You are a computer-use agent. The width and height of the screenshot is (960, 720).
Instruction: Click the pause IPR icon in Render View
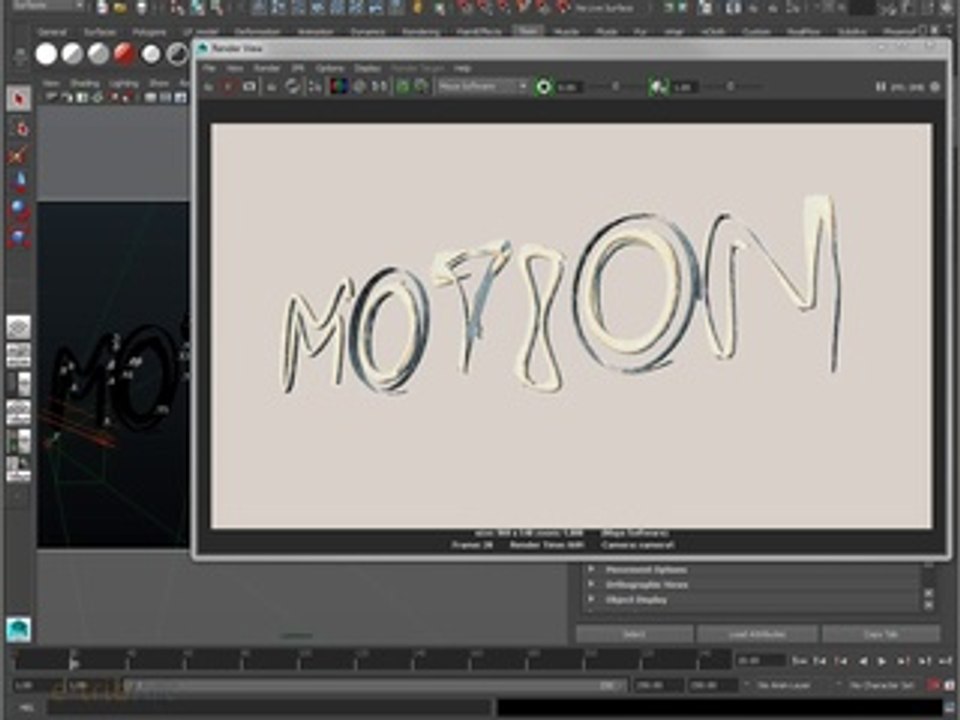[x=880, y=87]
